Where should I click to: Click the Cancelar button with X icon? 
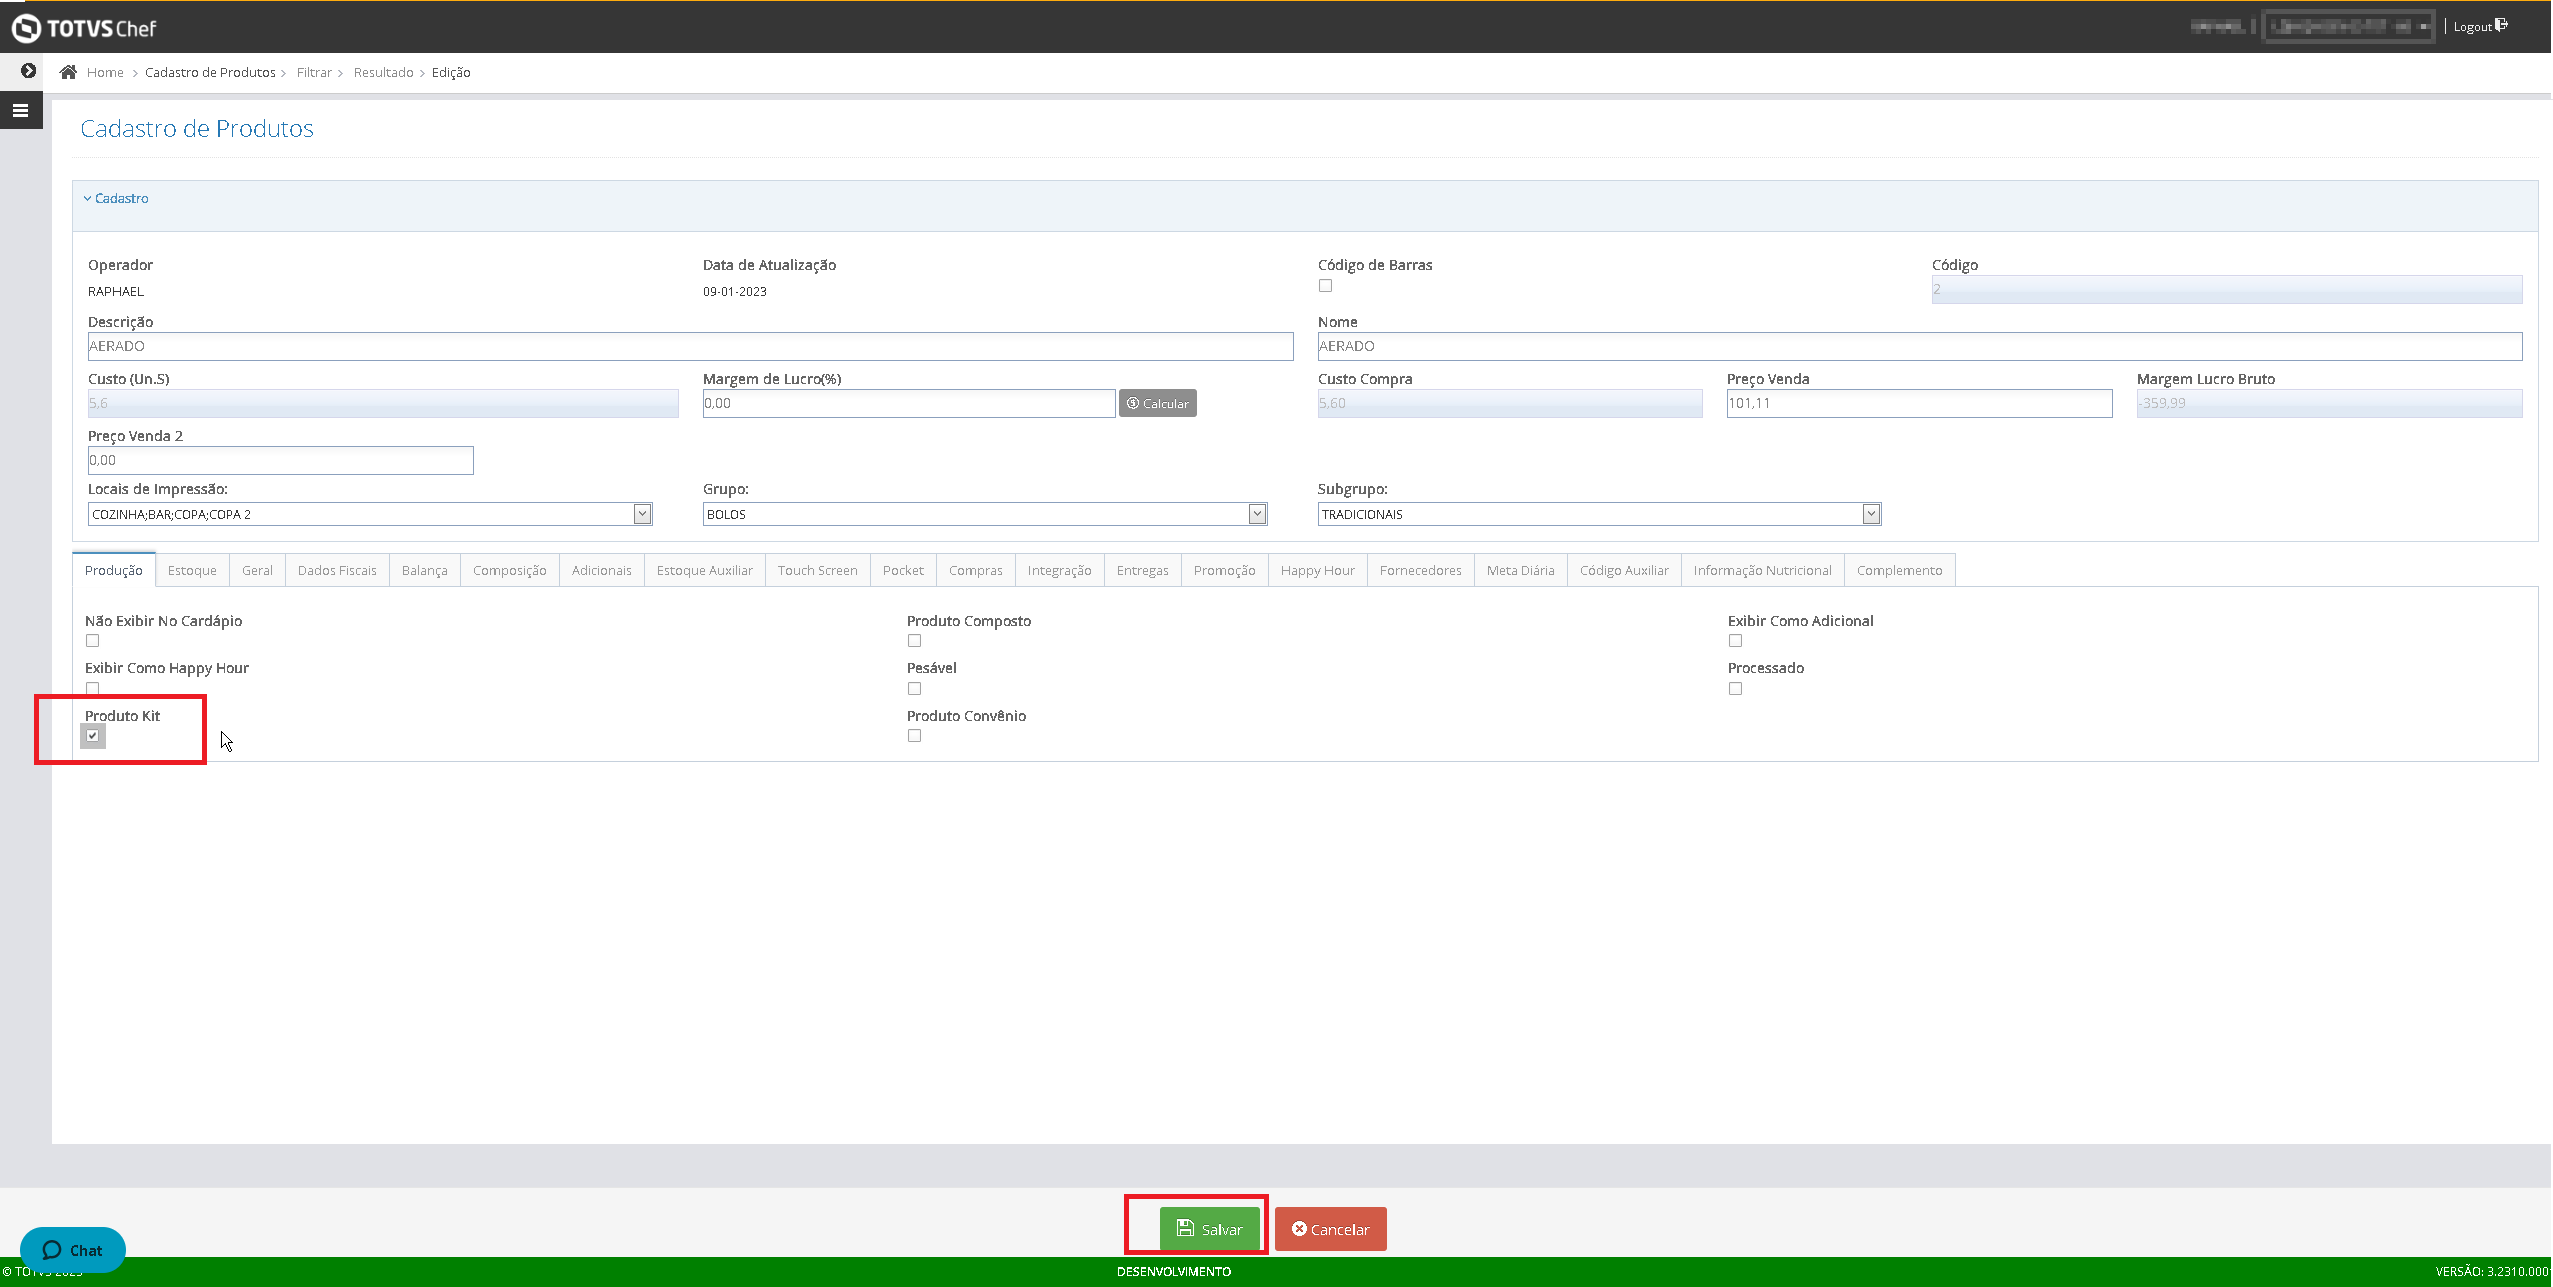click(x=1330, y=1229)
